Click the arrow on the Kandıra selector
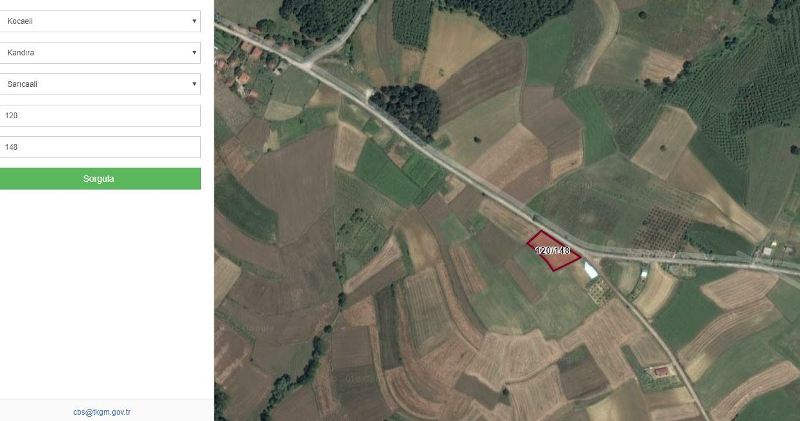 point(194,53)
